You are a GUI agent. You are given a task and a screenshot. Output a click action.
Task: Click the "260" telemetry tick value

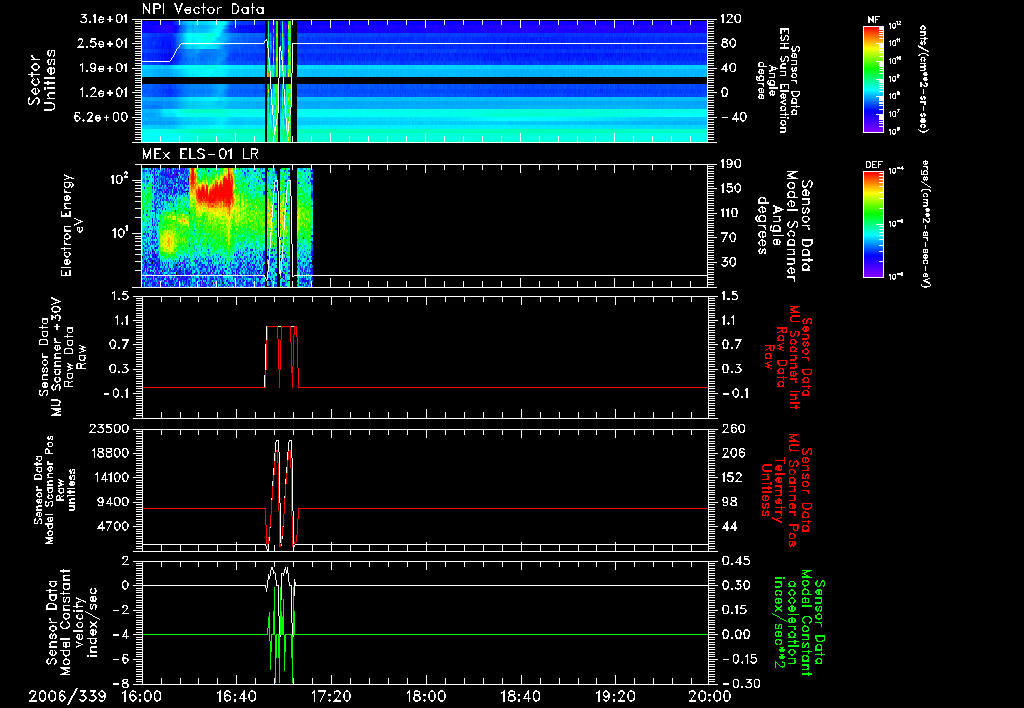(x=731, y=428)
